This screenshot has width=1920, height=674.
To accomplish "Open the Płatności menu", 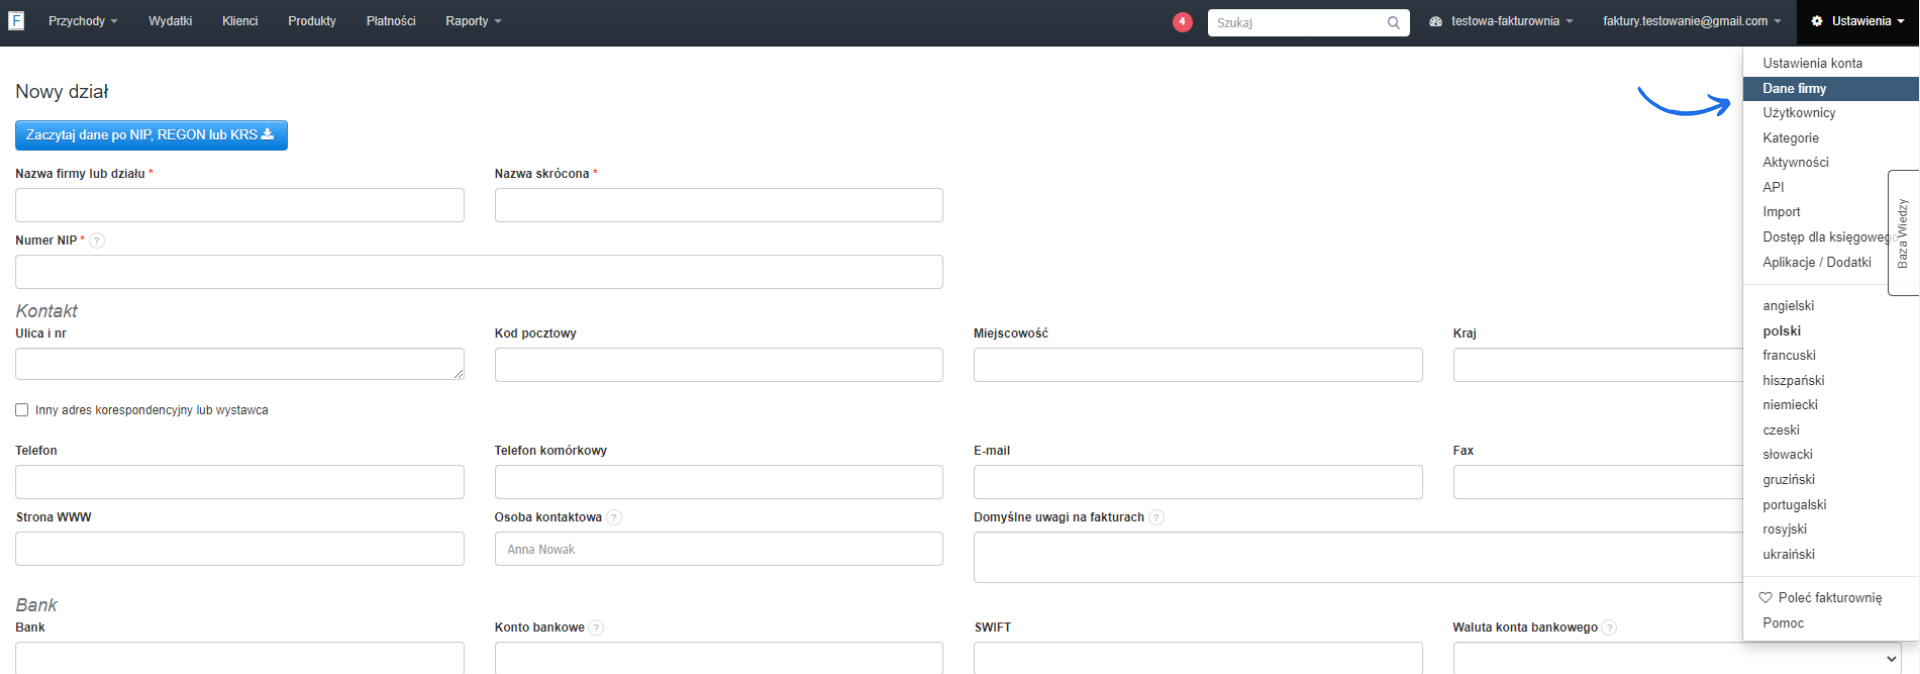I will tap(391, 21).
